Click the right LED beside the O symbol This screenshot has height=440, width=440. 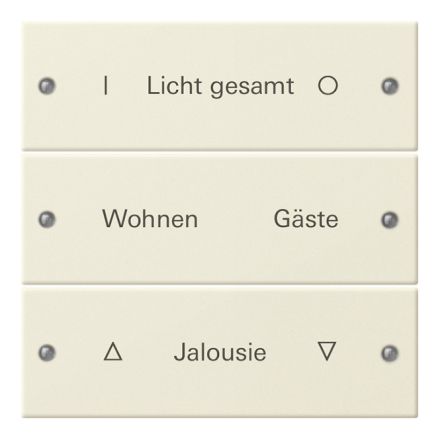click(x=390, y=86)
